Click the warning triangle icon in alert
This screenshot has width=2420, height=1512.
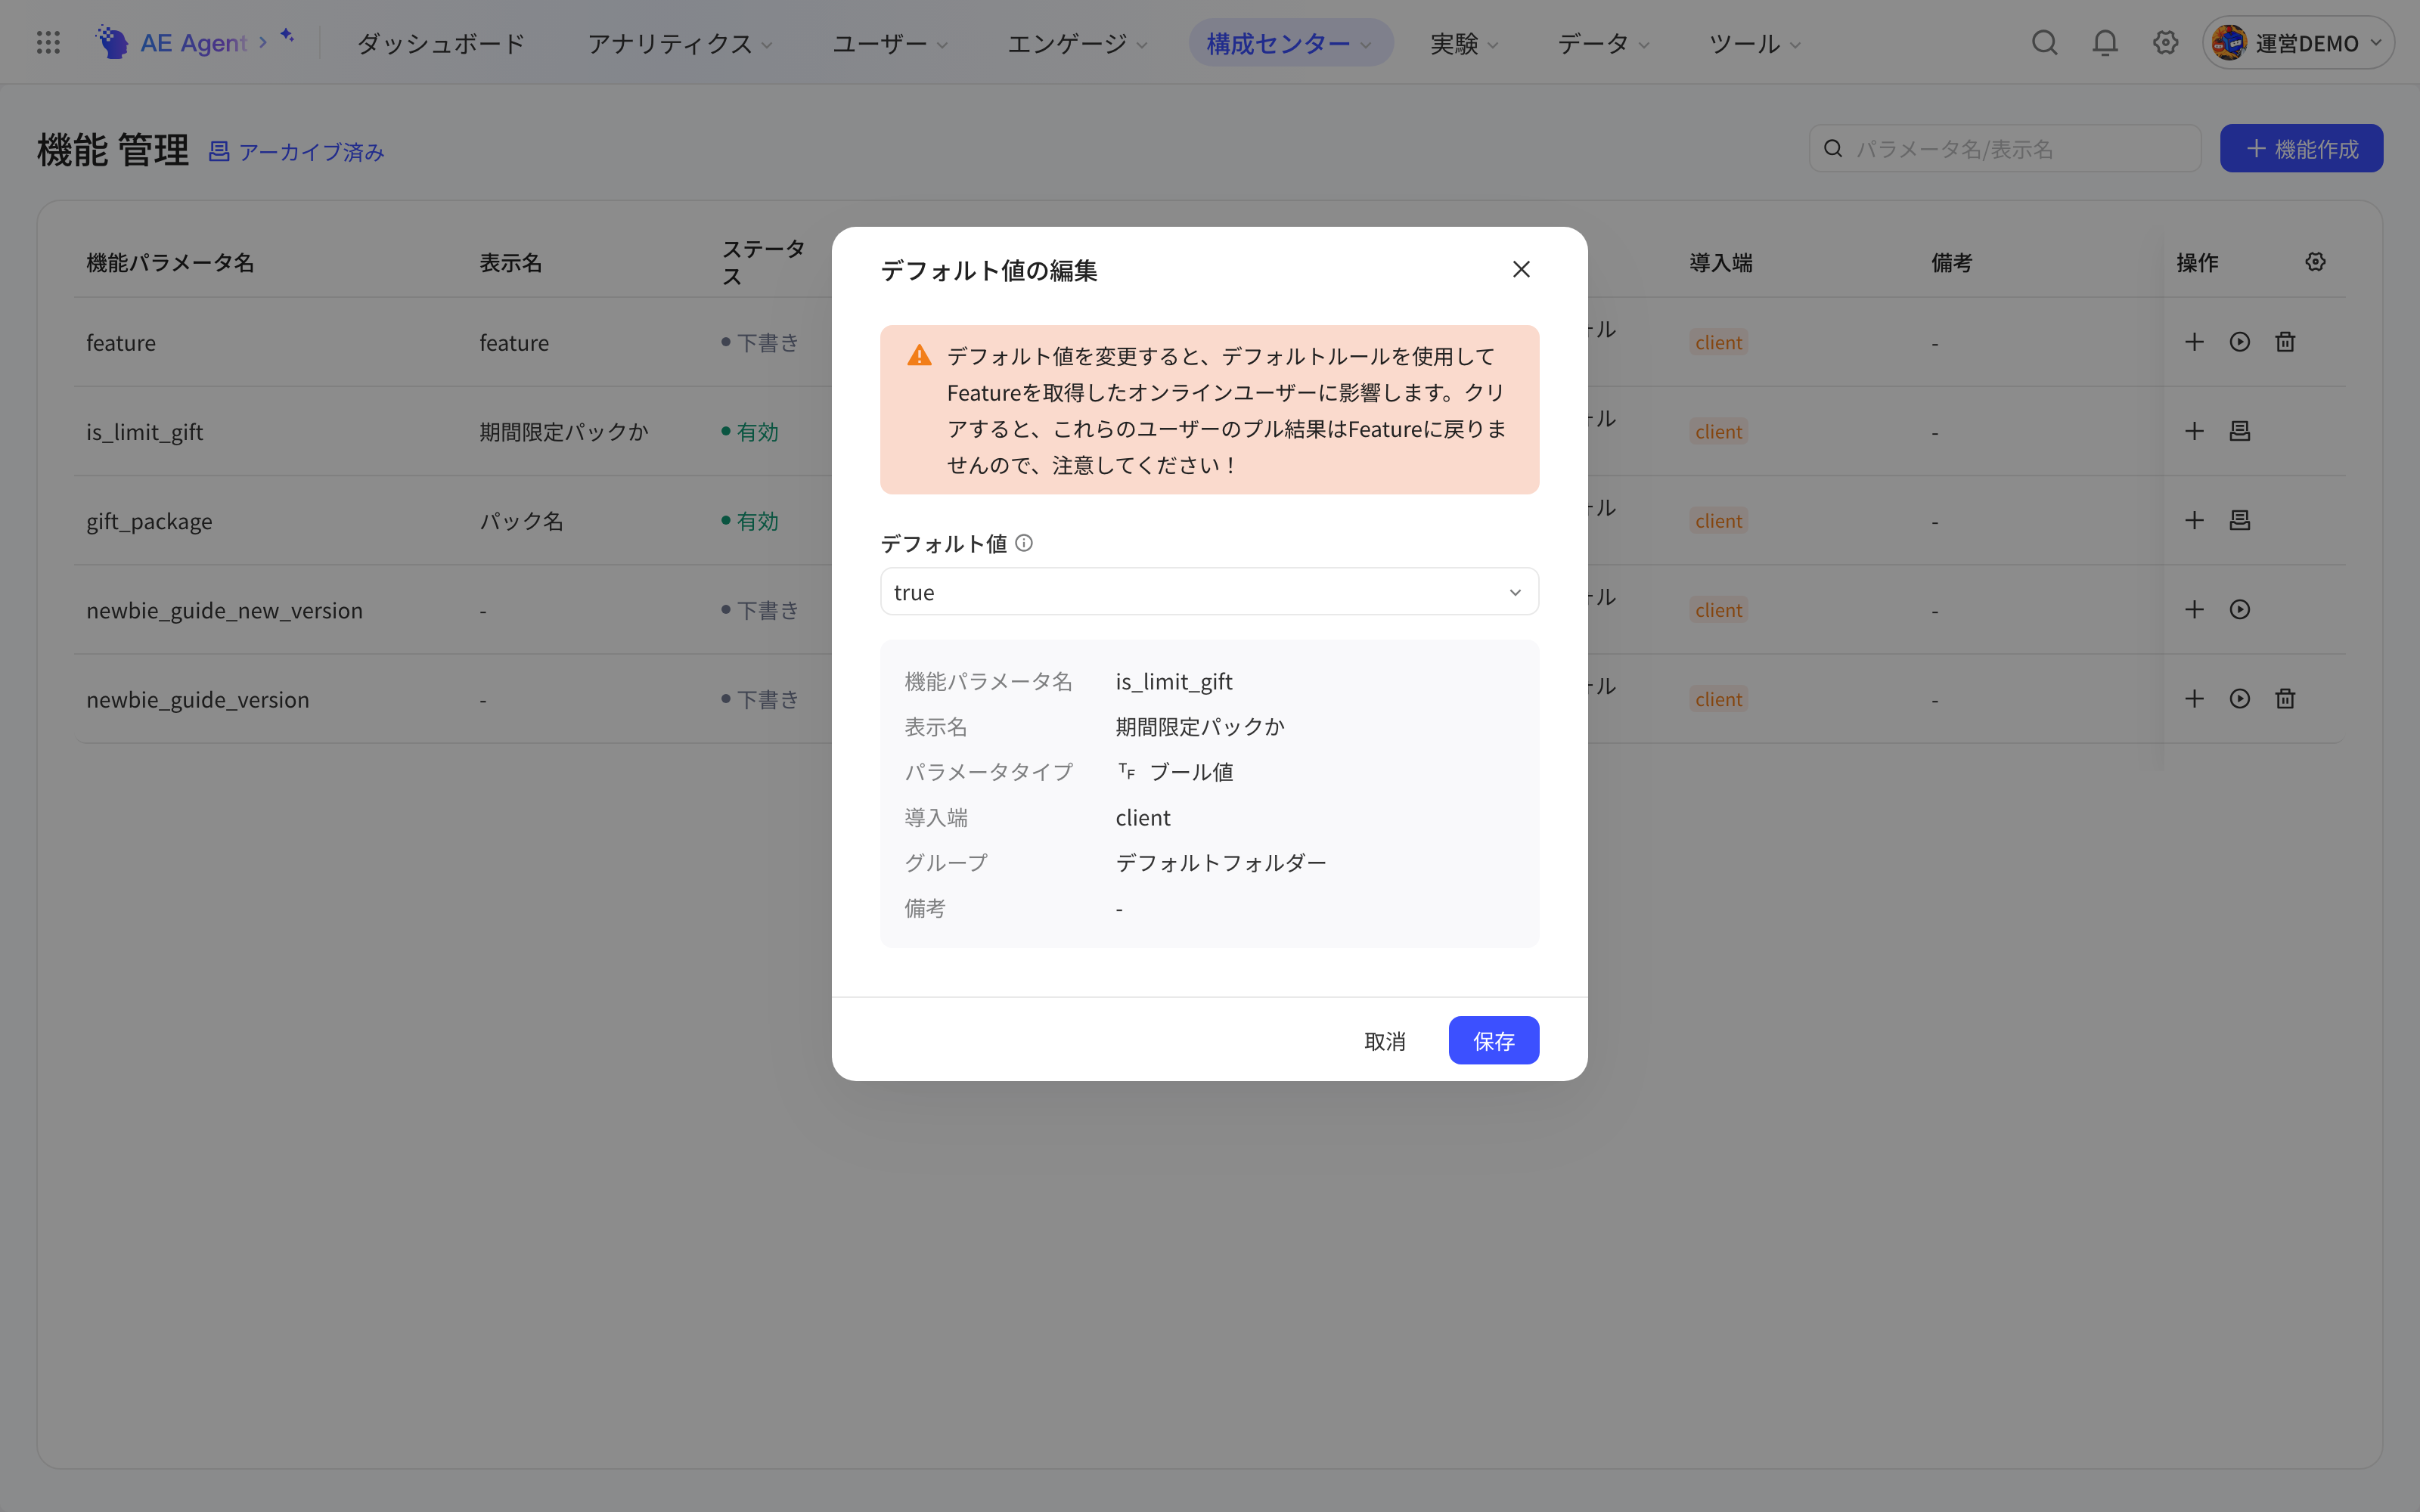(x=919, y=355)
